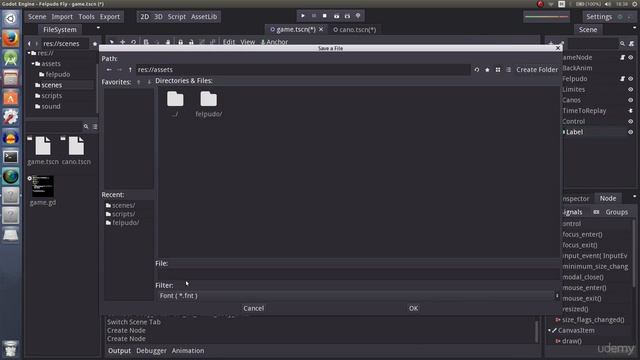Image resolution: width=640 pixels, height=360 pixels.
Task: Open Inspector dock options dropdown
Action: tap(634, 197)
